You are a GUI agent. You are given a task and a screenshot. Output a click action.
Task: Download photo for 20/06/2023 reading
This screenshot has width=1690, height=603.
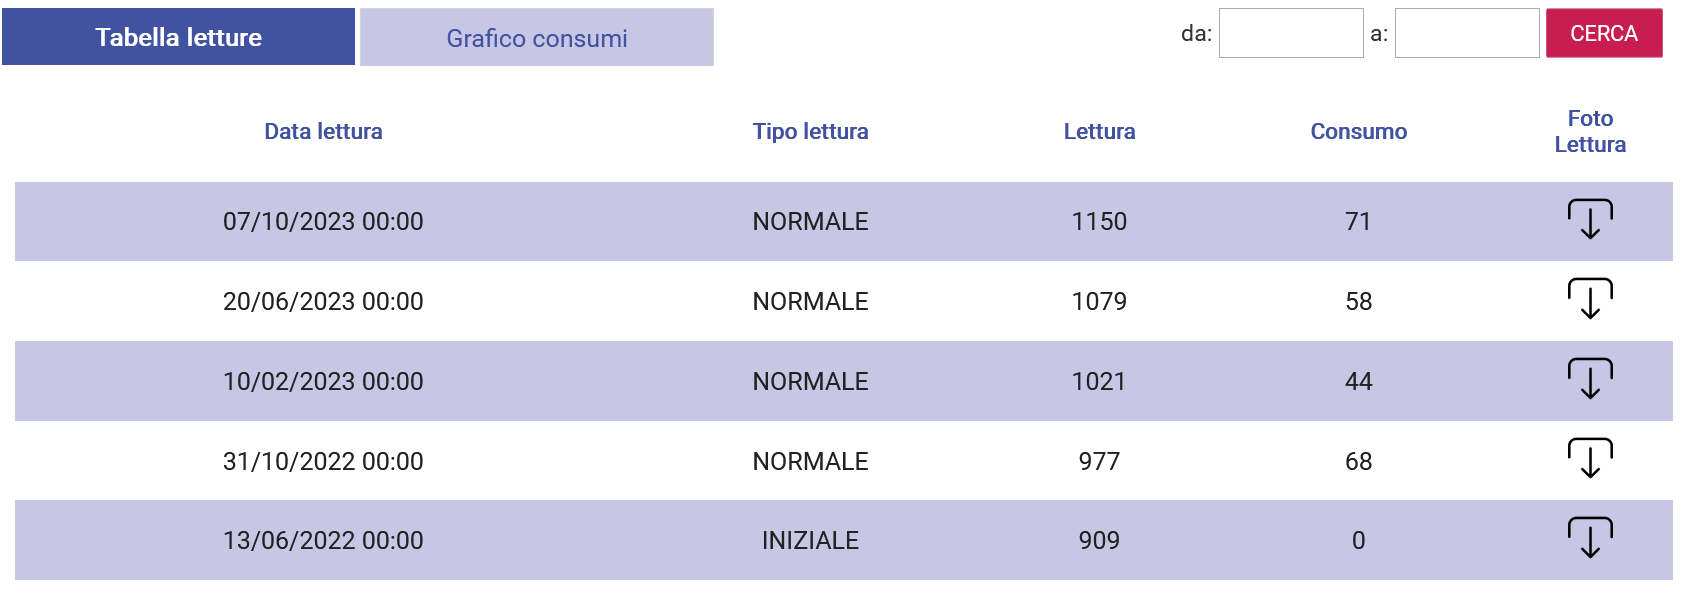point(1590,299)
